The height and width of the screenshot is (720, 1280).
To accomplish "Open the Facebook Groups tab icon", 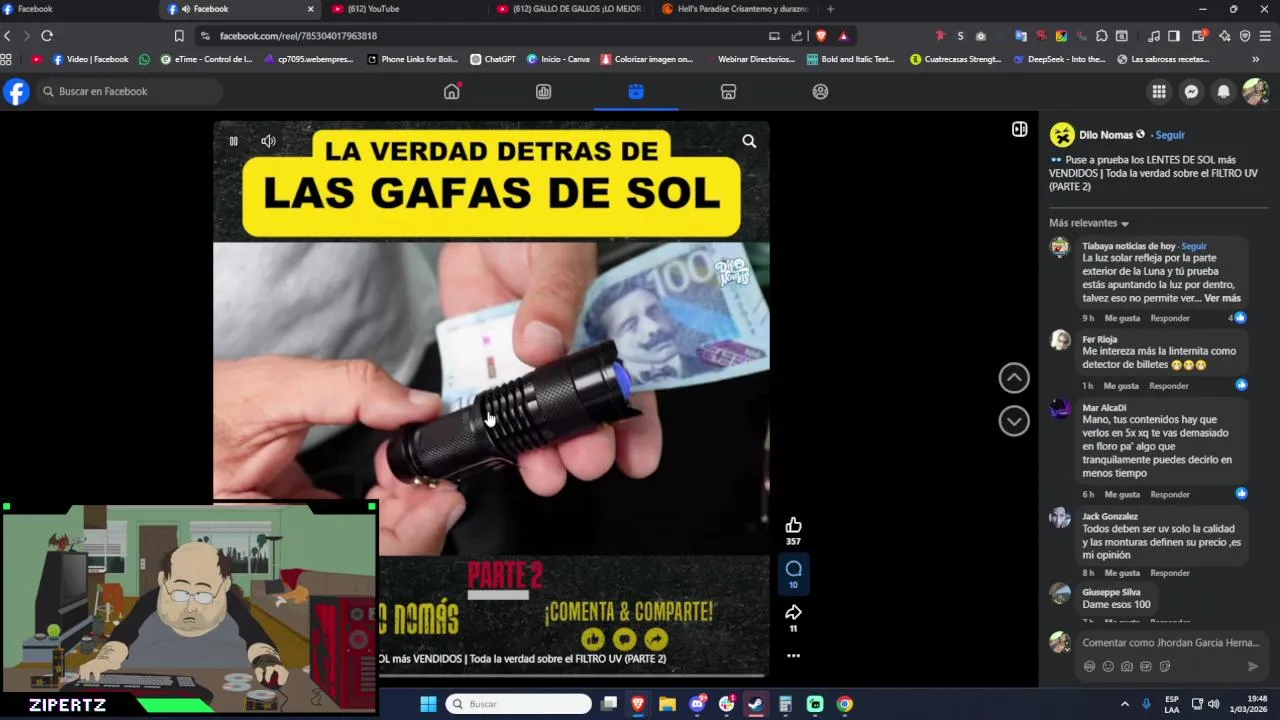I will click(820, 91).
